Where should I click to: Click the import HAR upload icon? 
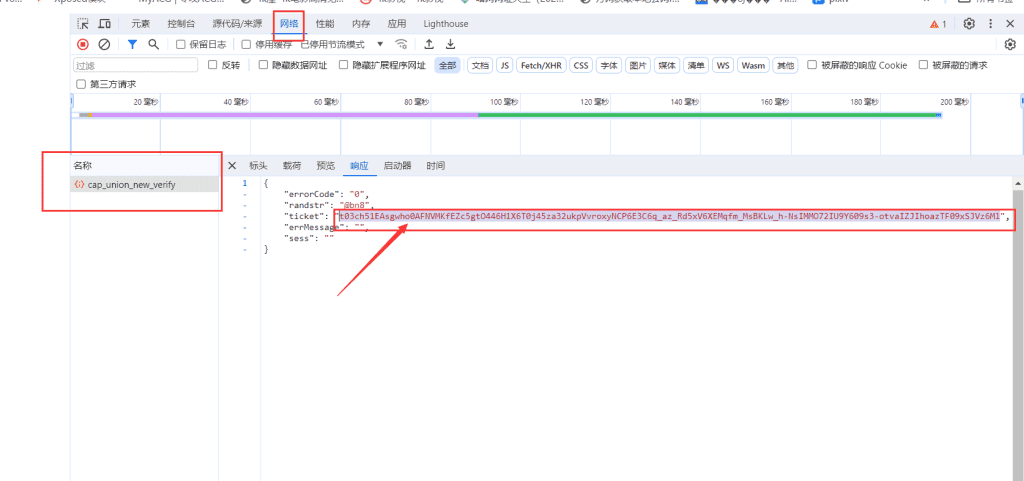(429, 44)
